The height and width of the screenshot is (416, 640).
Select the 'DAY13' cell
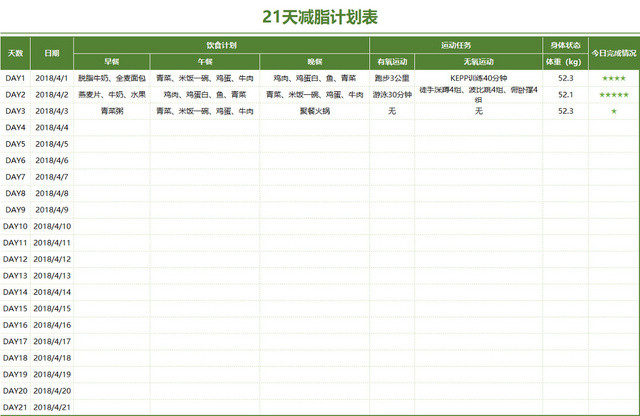click(16, 276)
